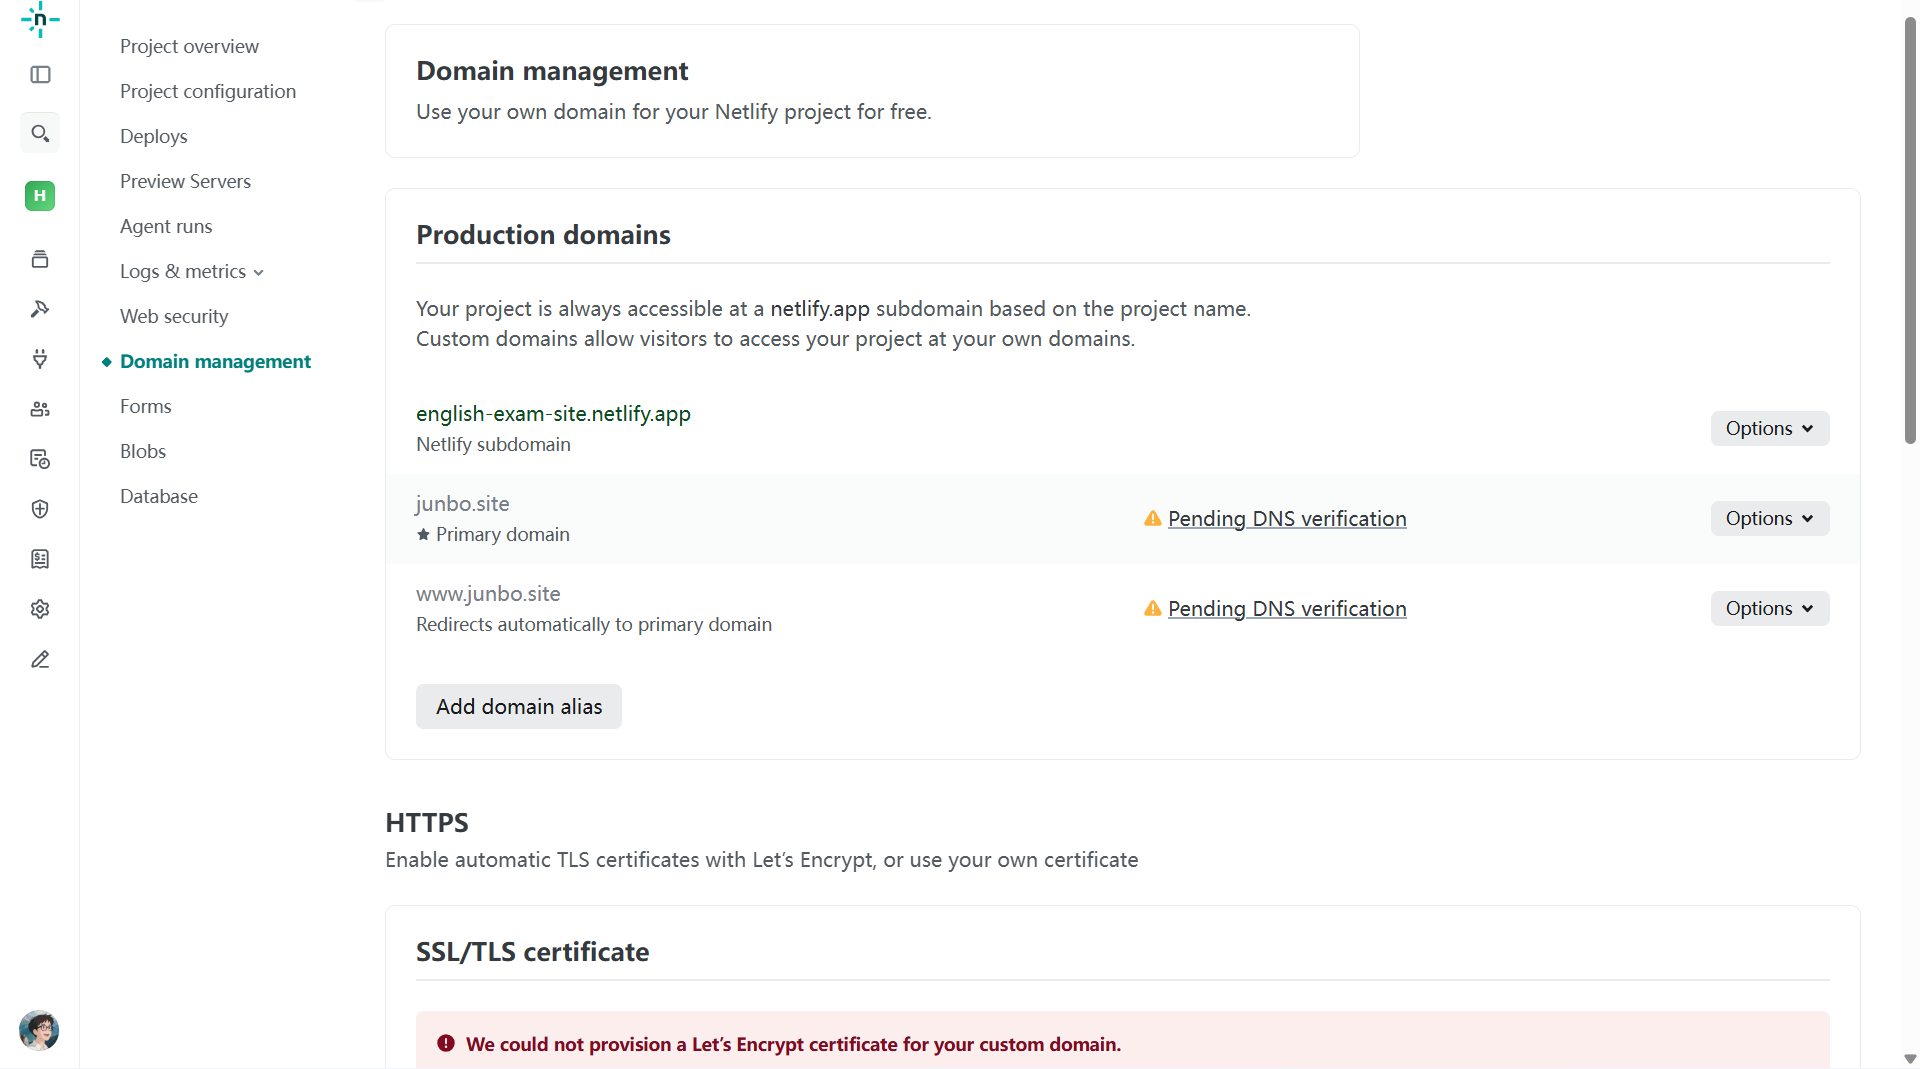Screen dimensions: 1920x1069
Task: Click Pending DNS verification for www.junbo.site
Action: click(x=1287, y=608)
